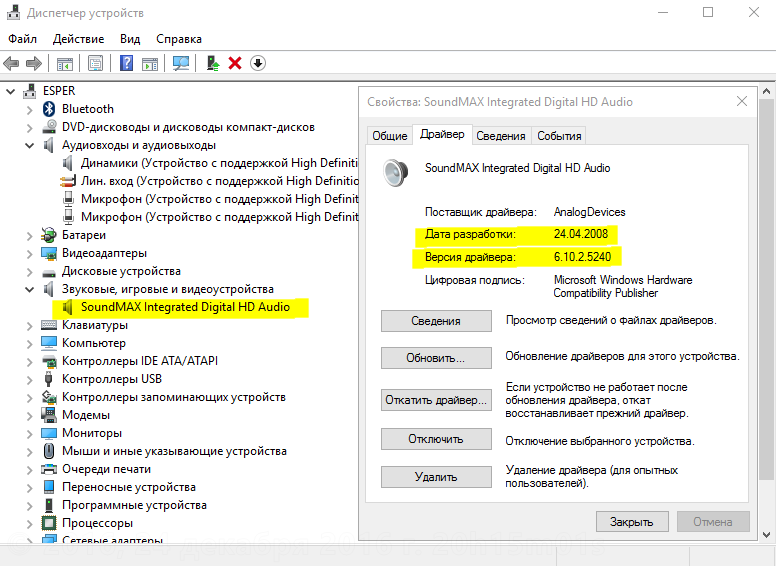Image resolution: width=776 pixels, height=566 pixels.
Task: Switch to the Общие tab
Action: click(x=389, y=136)
